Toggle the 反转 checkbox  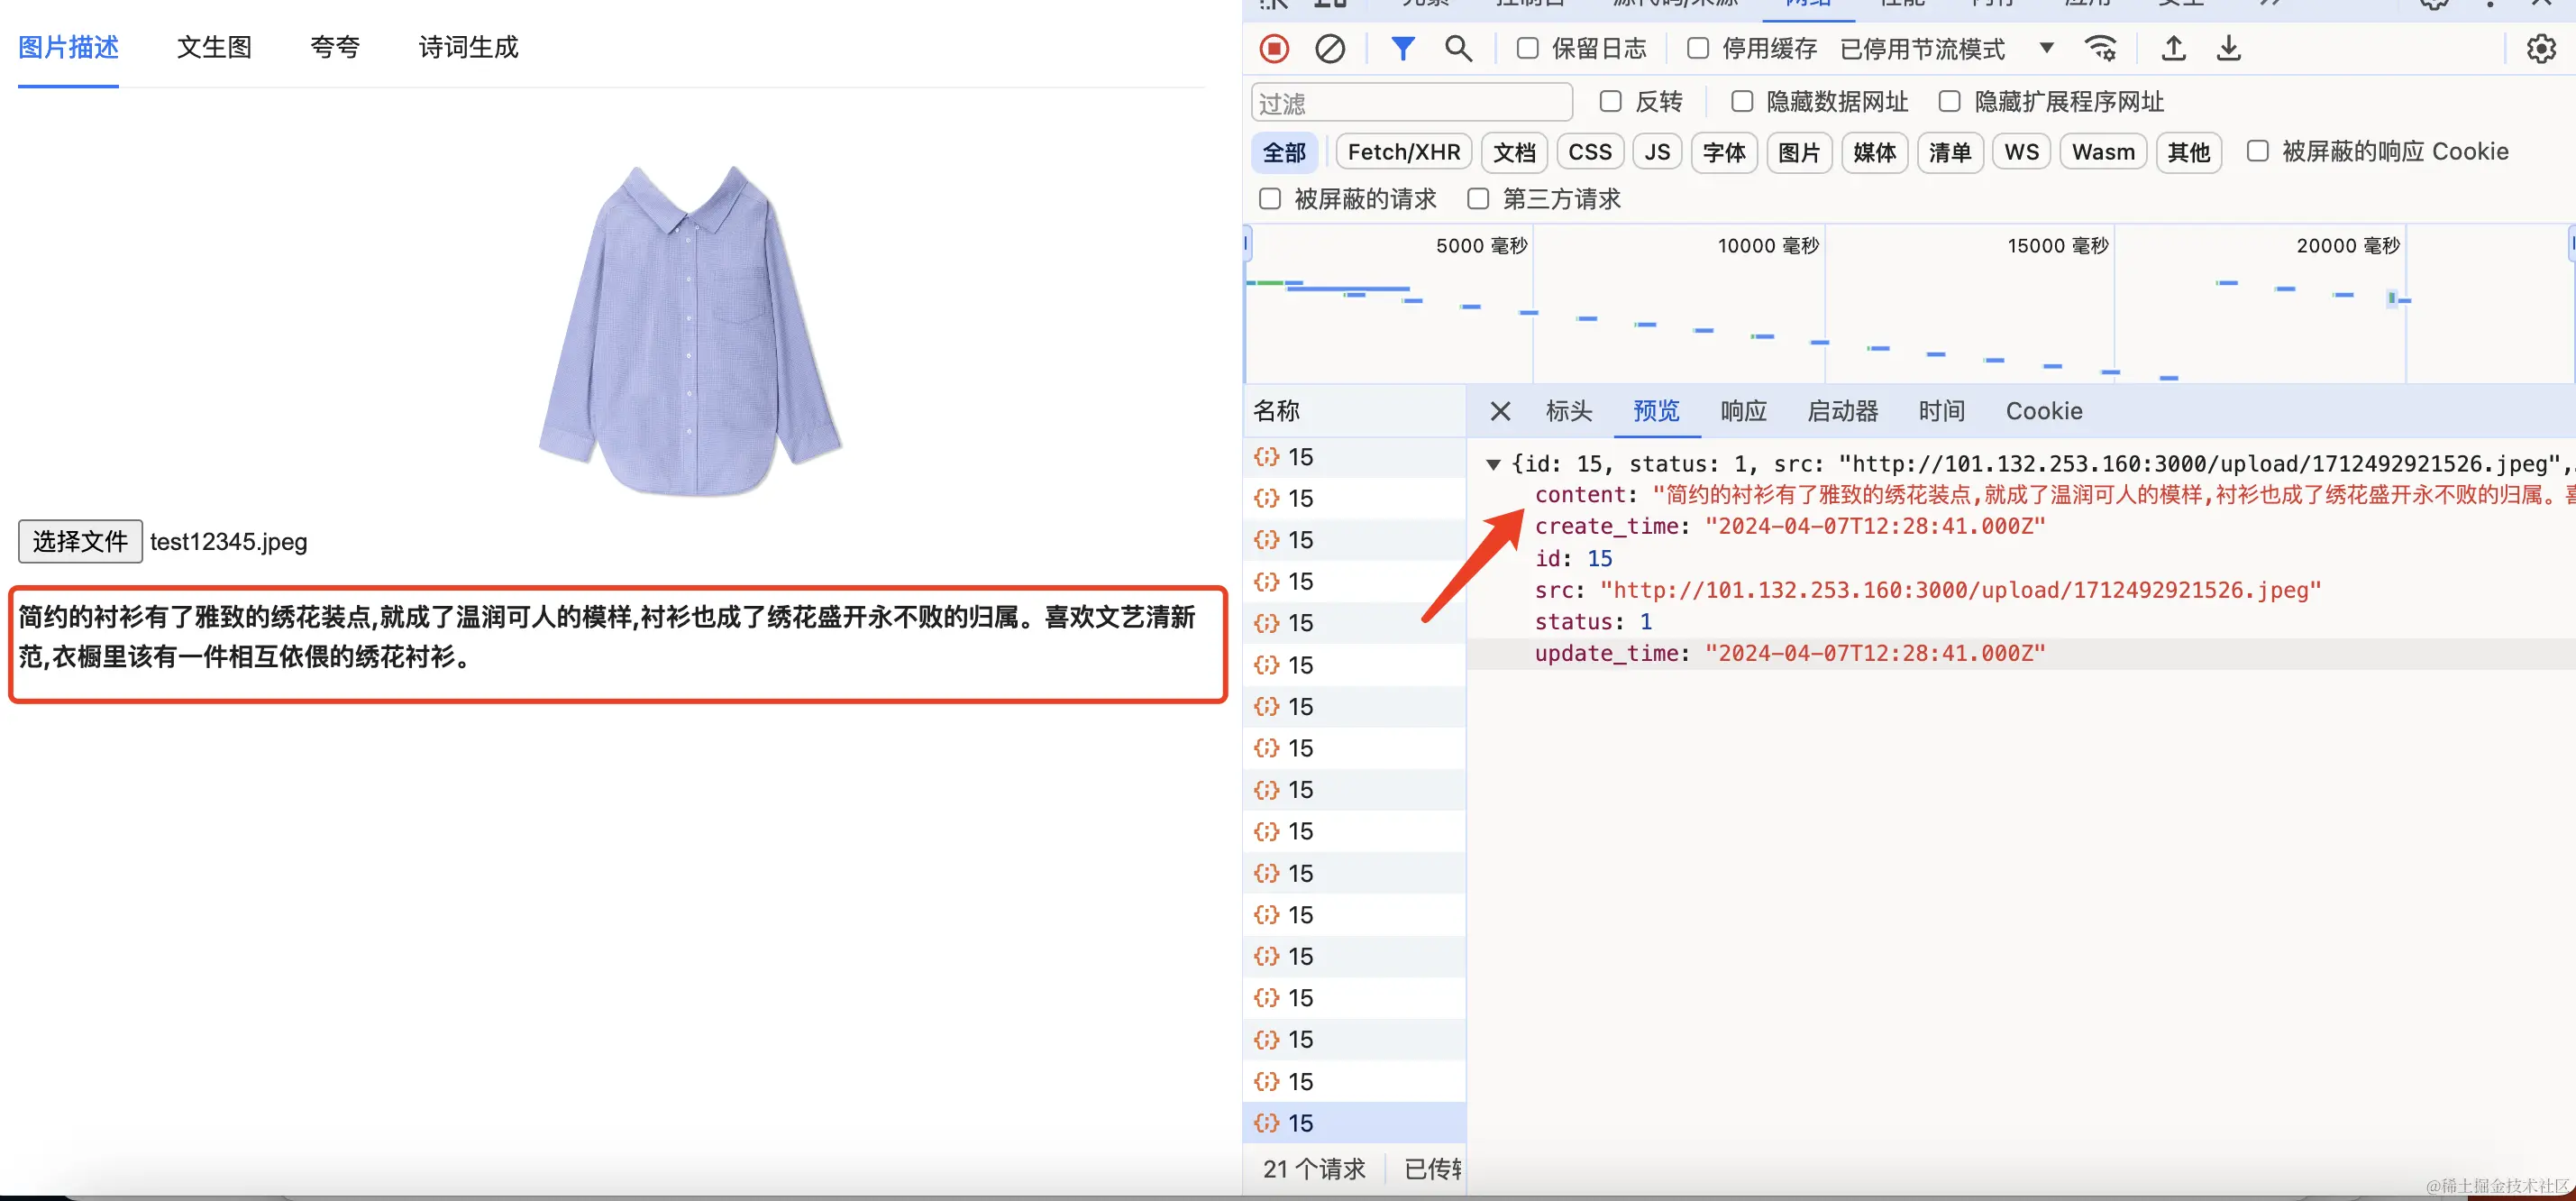coord(1610,101)
